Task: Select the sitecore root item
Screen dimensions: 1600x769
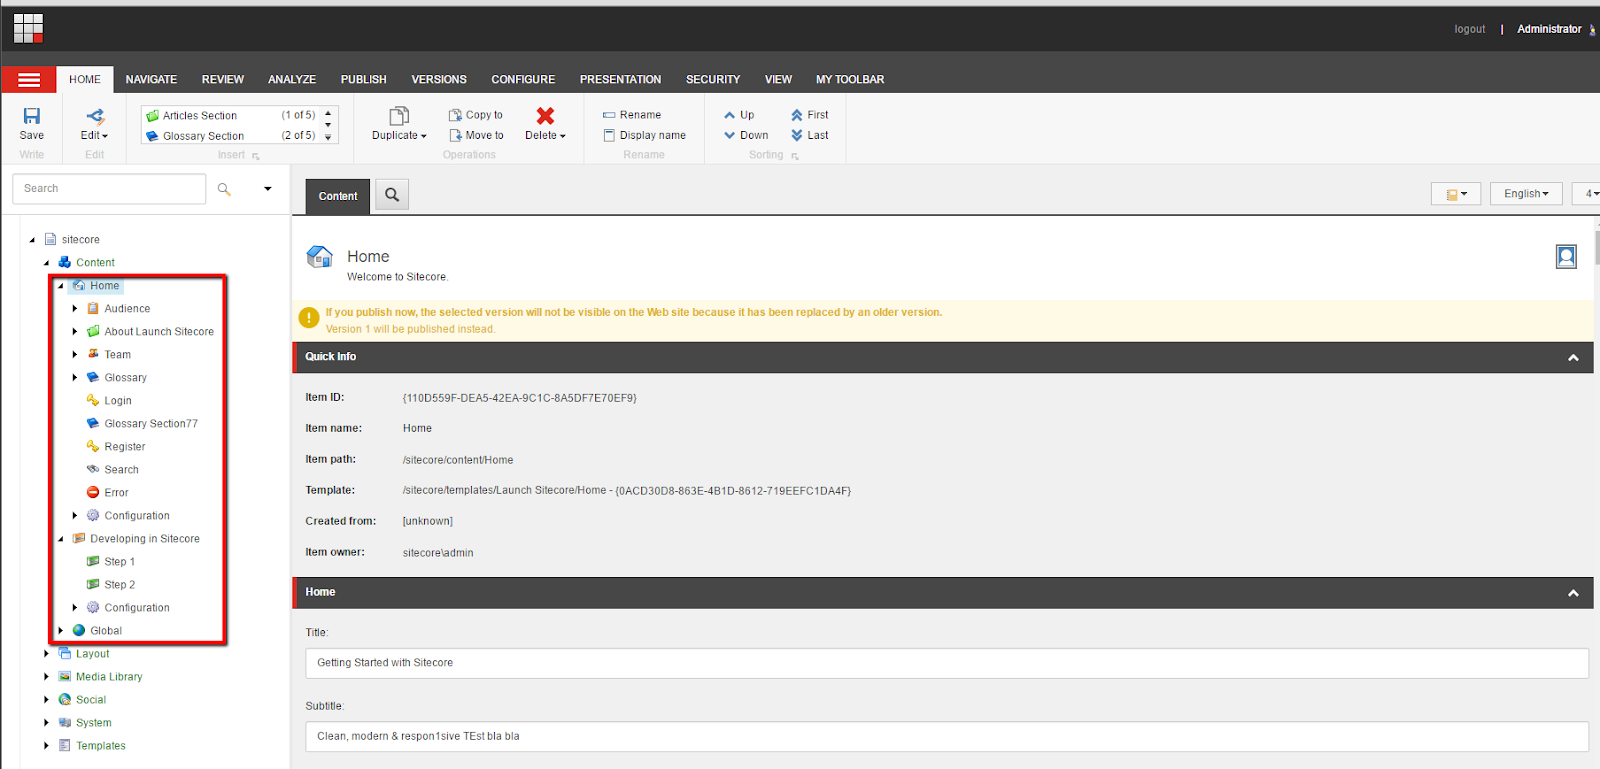Action: [81, 240]
